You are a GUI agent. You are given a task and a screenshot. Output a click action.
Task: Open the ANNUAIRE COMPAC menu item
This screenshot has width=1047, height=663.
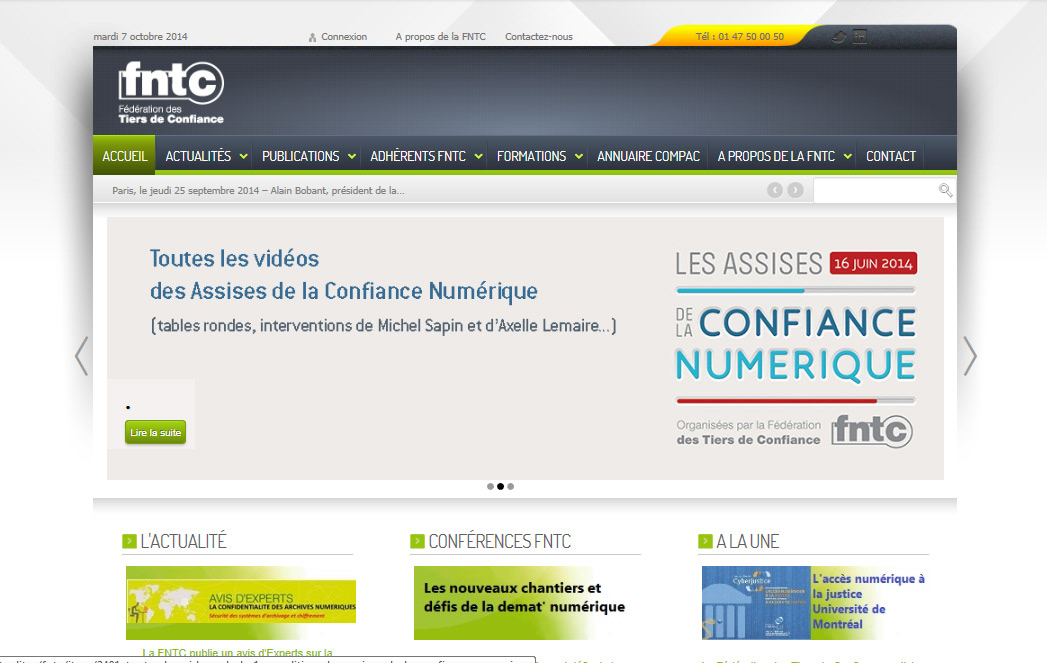coord(648,156)
